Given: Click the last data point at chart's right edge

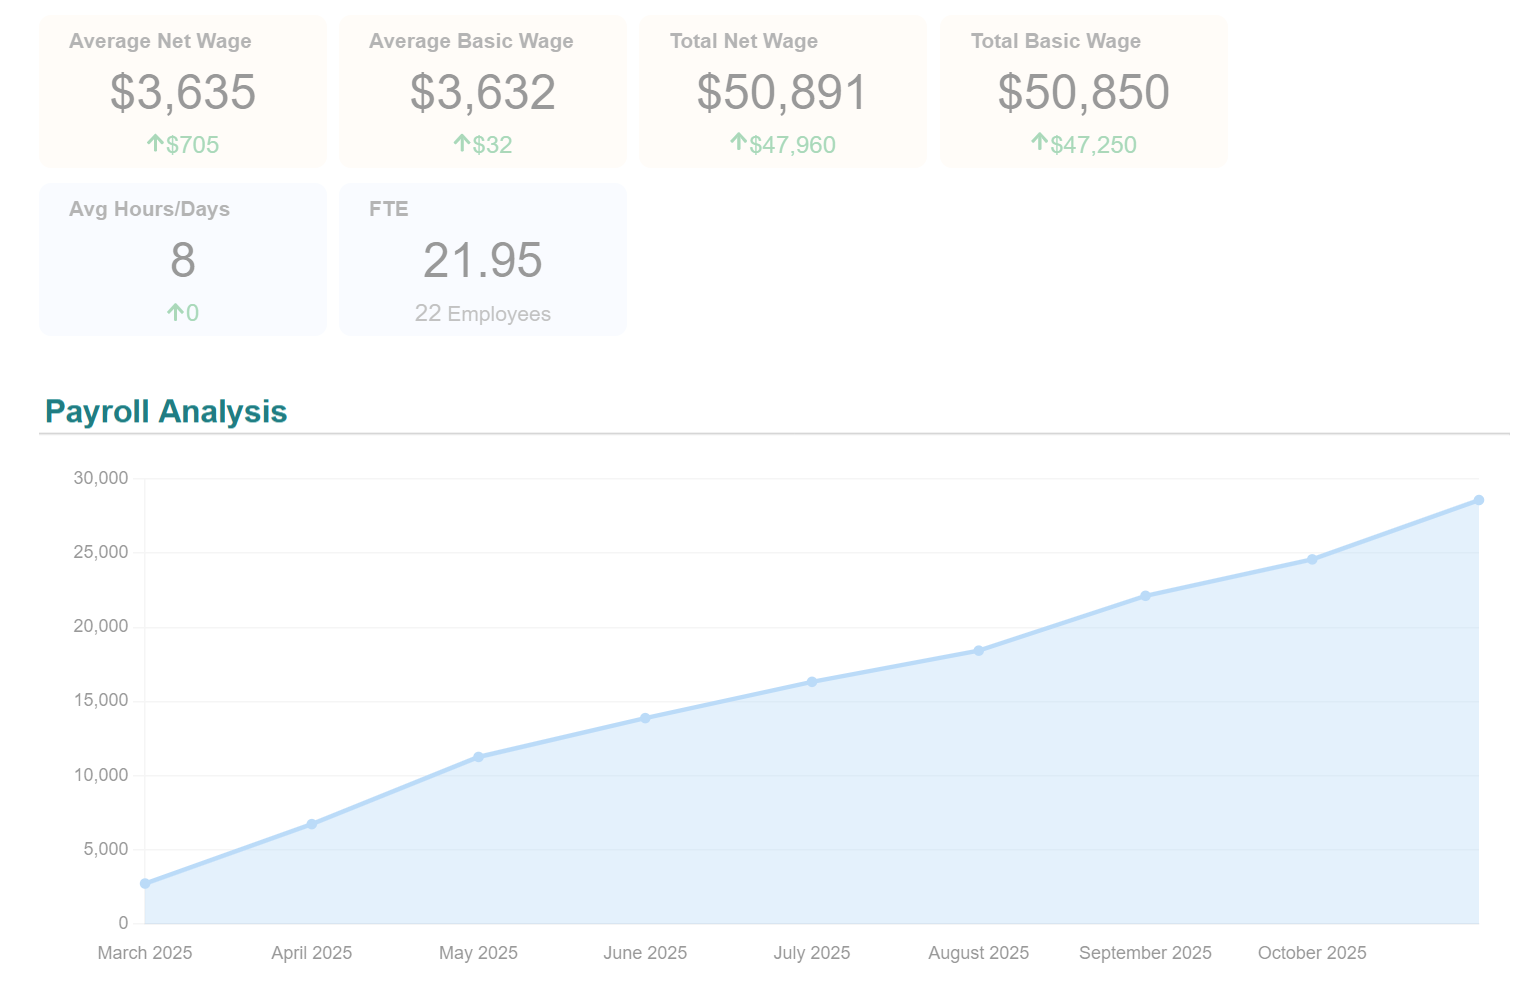Looking at the screenshot, I should point(1478,500).
